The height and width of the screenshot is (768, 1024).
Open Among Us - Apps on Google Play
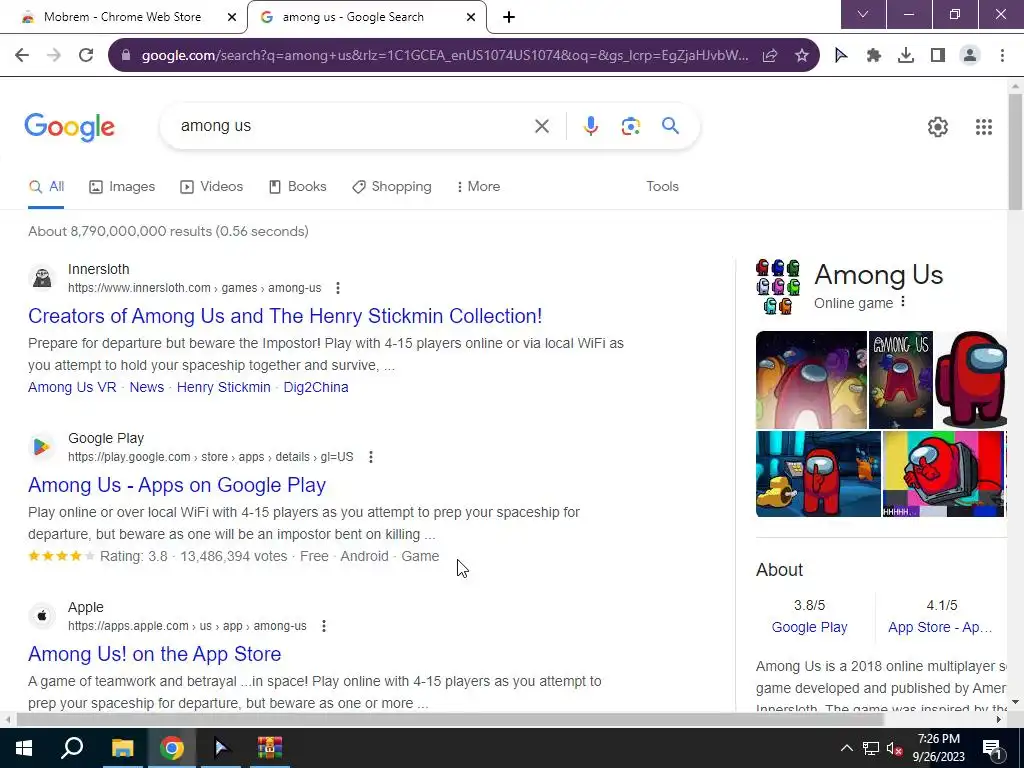pos(177,485)
